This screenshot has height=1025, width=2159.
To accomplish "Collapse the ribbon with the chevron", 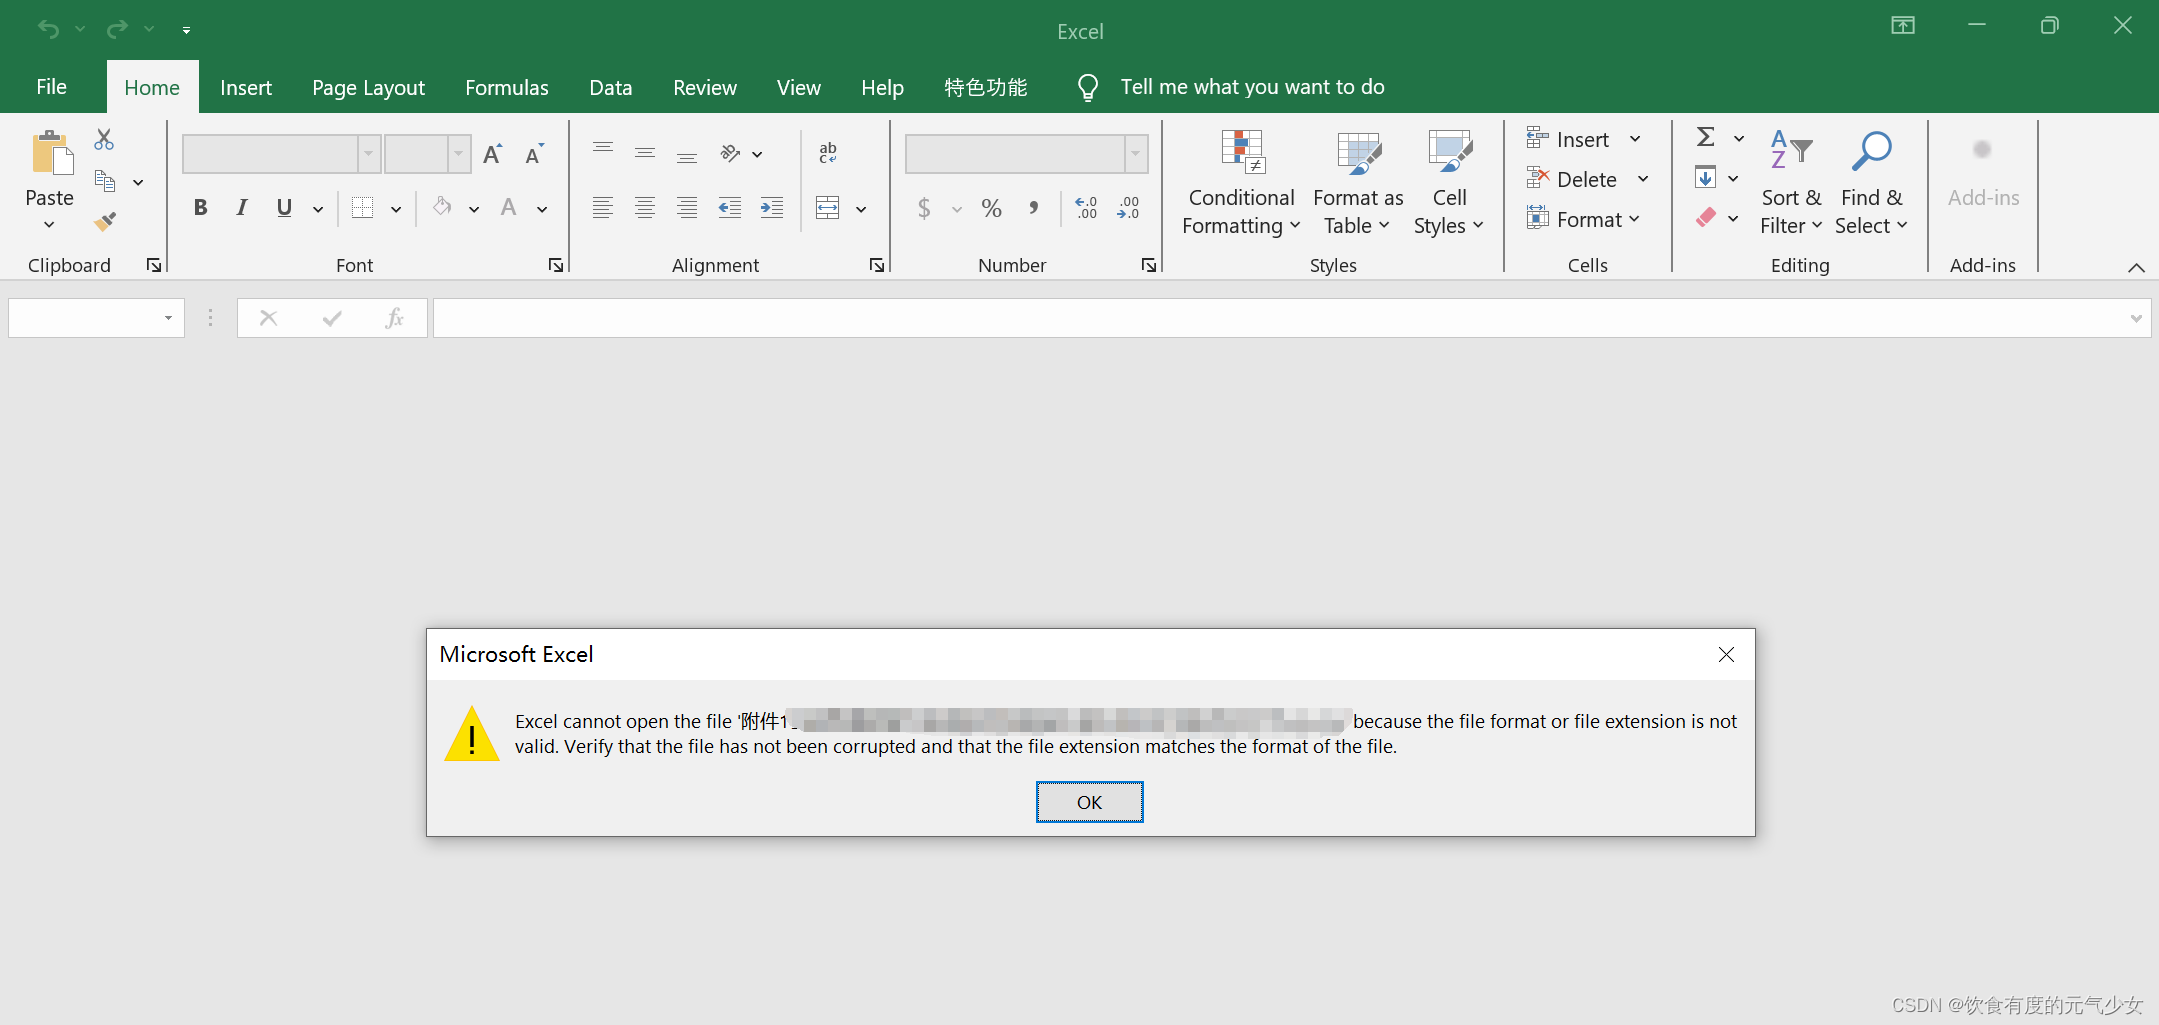I will click(x=2137, y=267).
